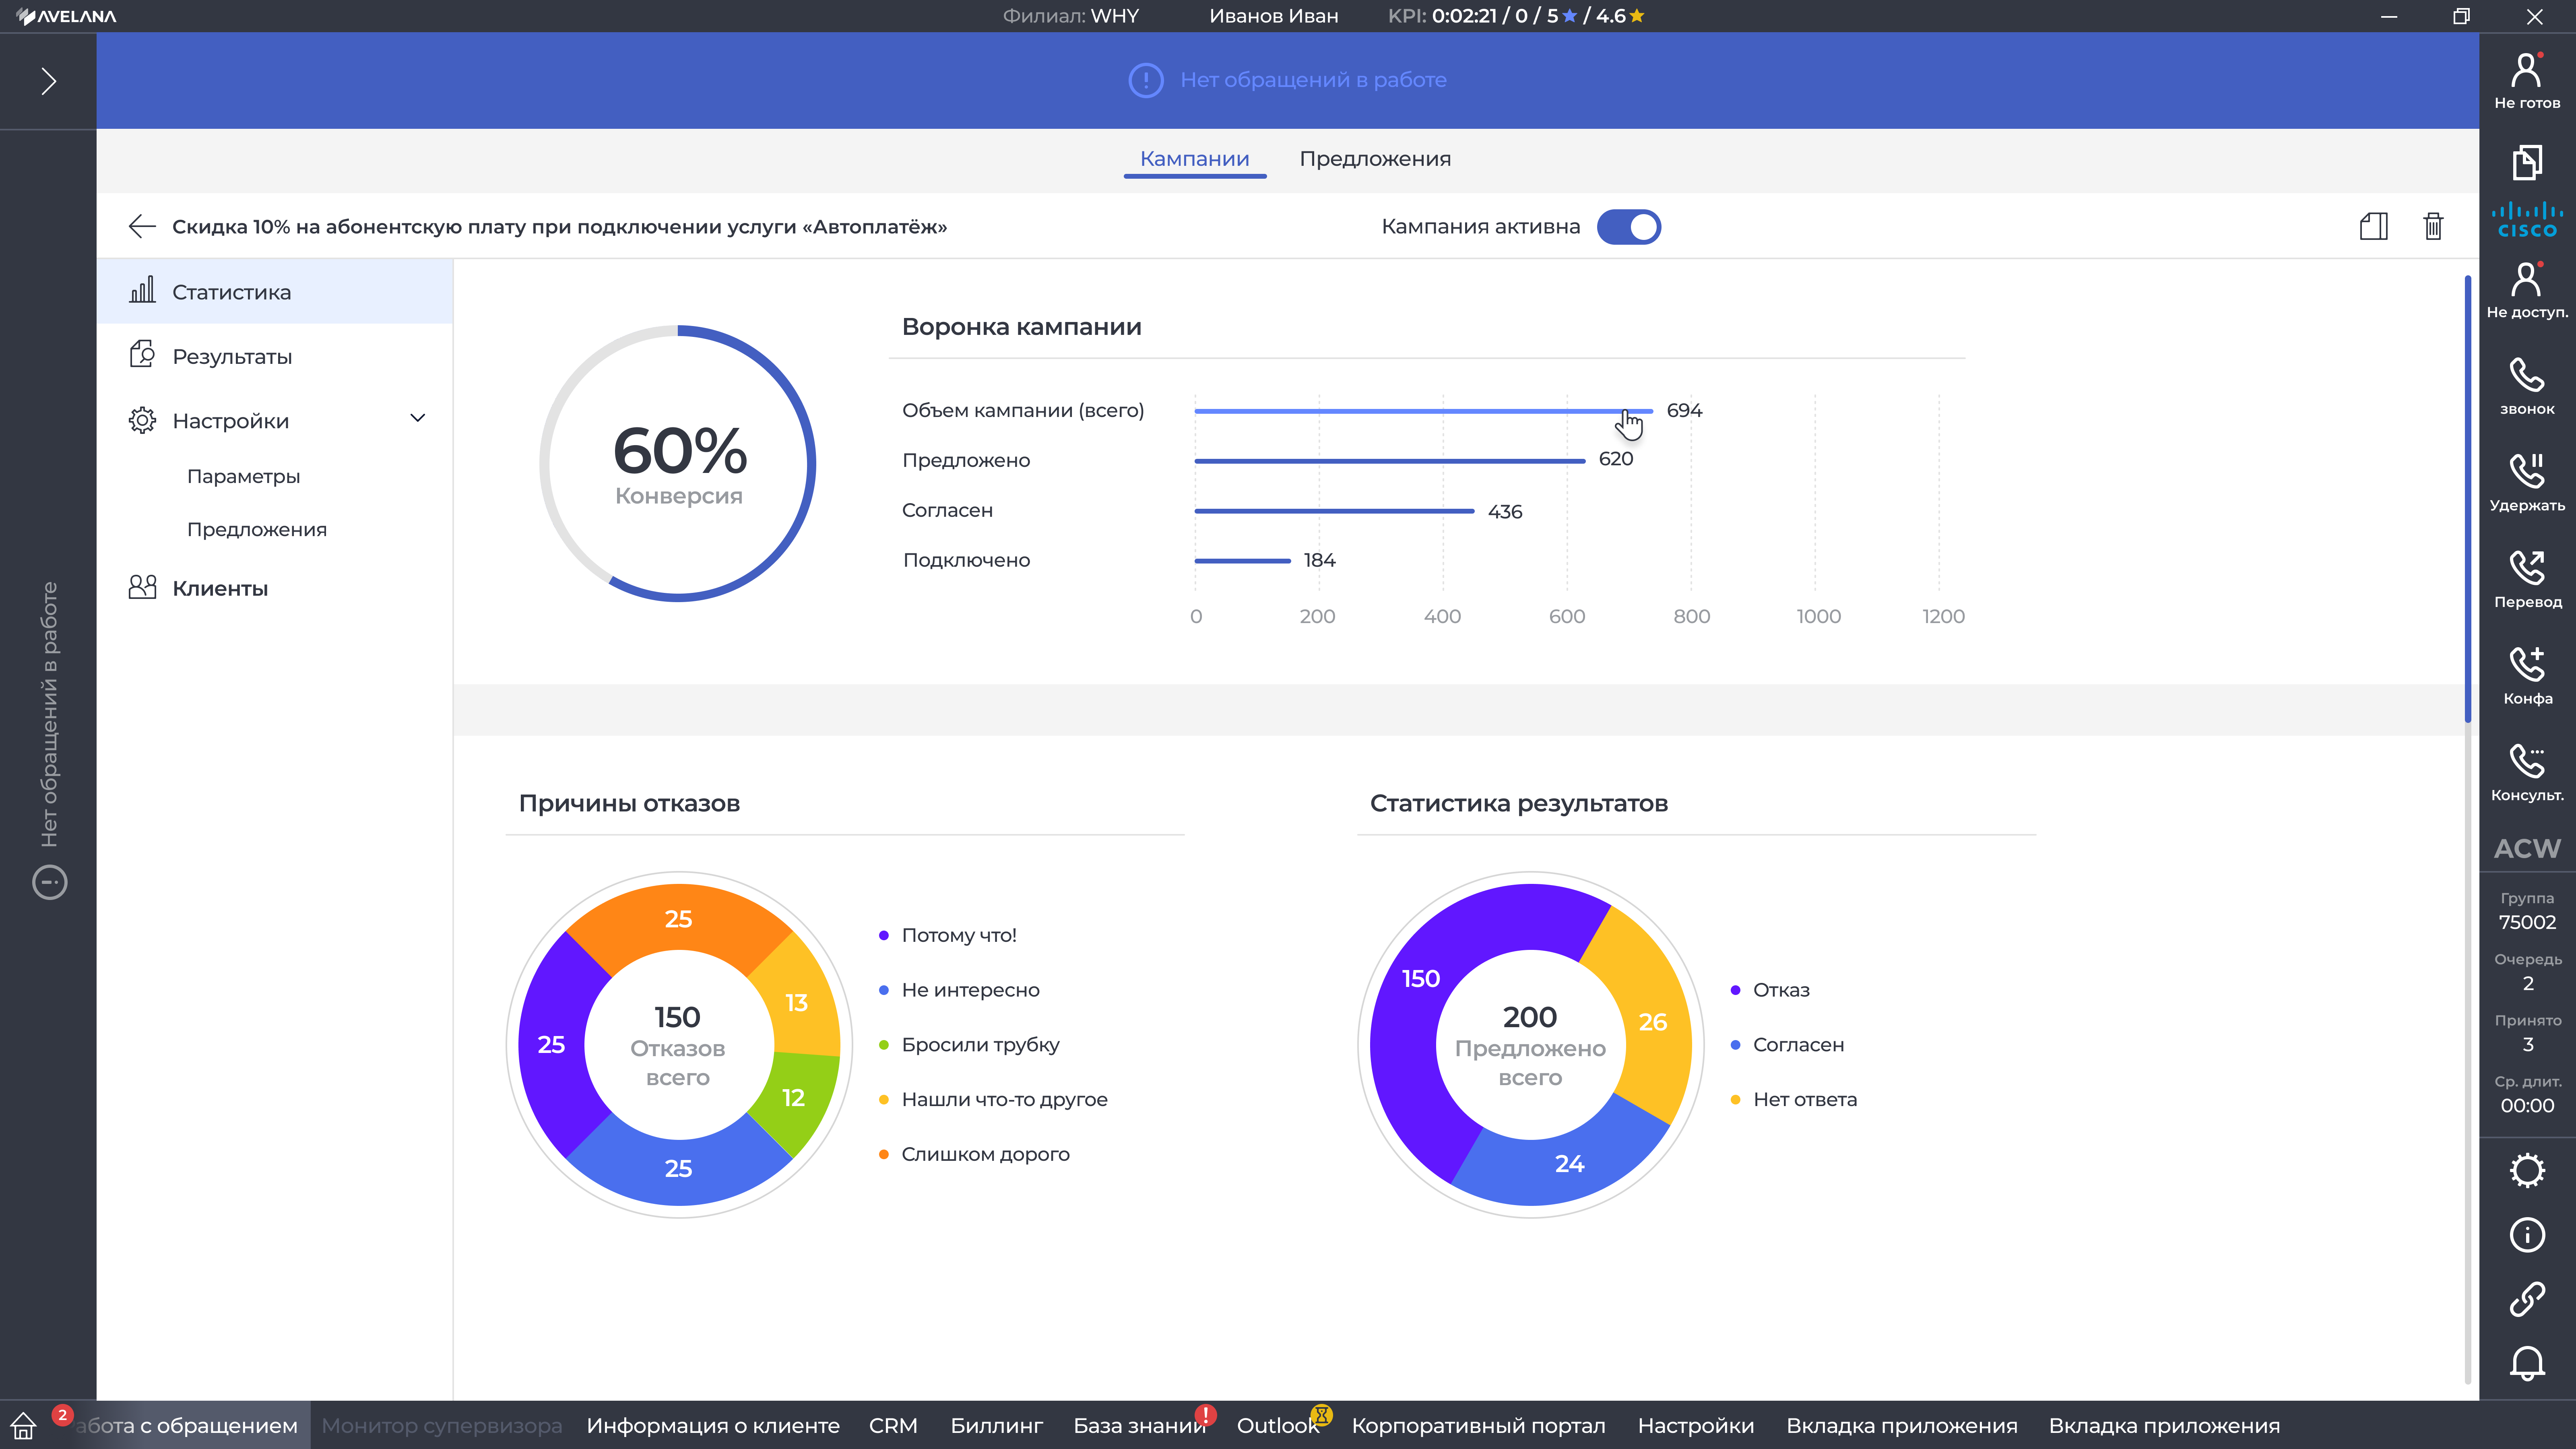Viewport: 2576px width, 1449px height.
Task: Open the Монитор супервизора bottom tab
Action: tap(441, 1426)
